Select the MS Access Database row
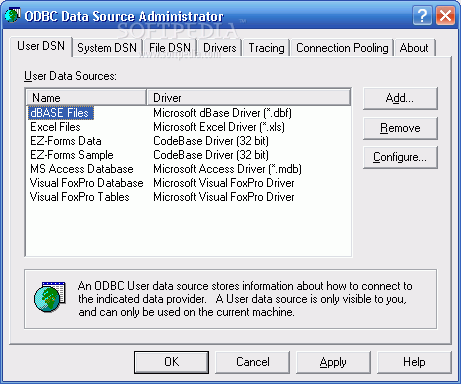 (82, 169)
